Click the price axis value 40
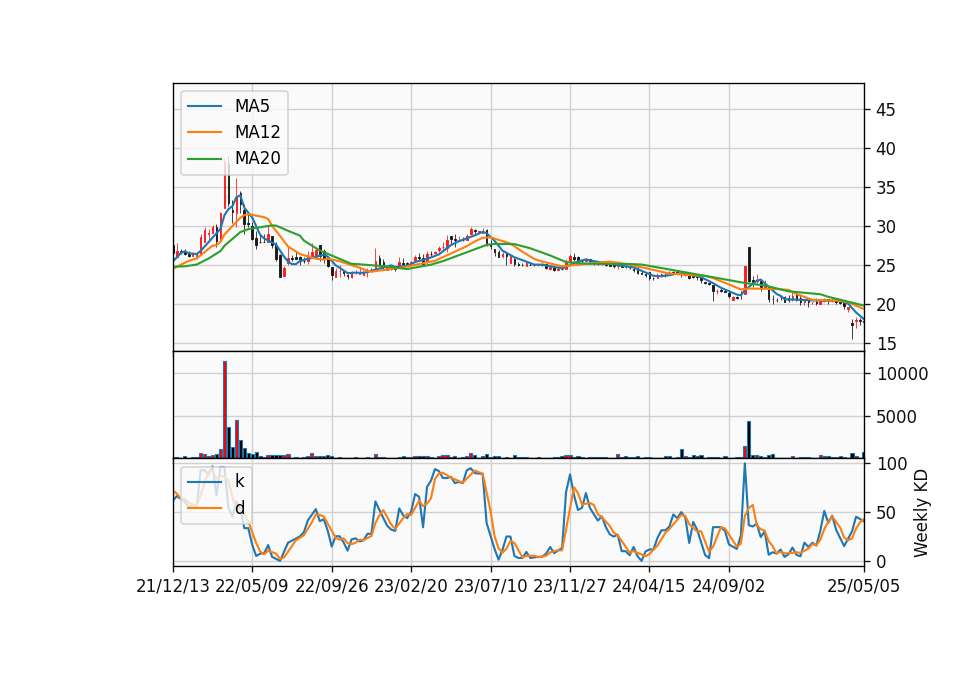The width and height of the screenshot is (960, 690). click(886, 149)
